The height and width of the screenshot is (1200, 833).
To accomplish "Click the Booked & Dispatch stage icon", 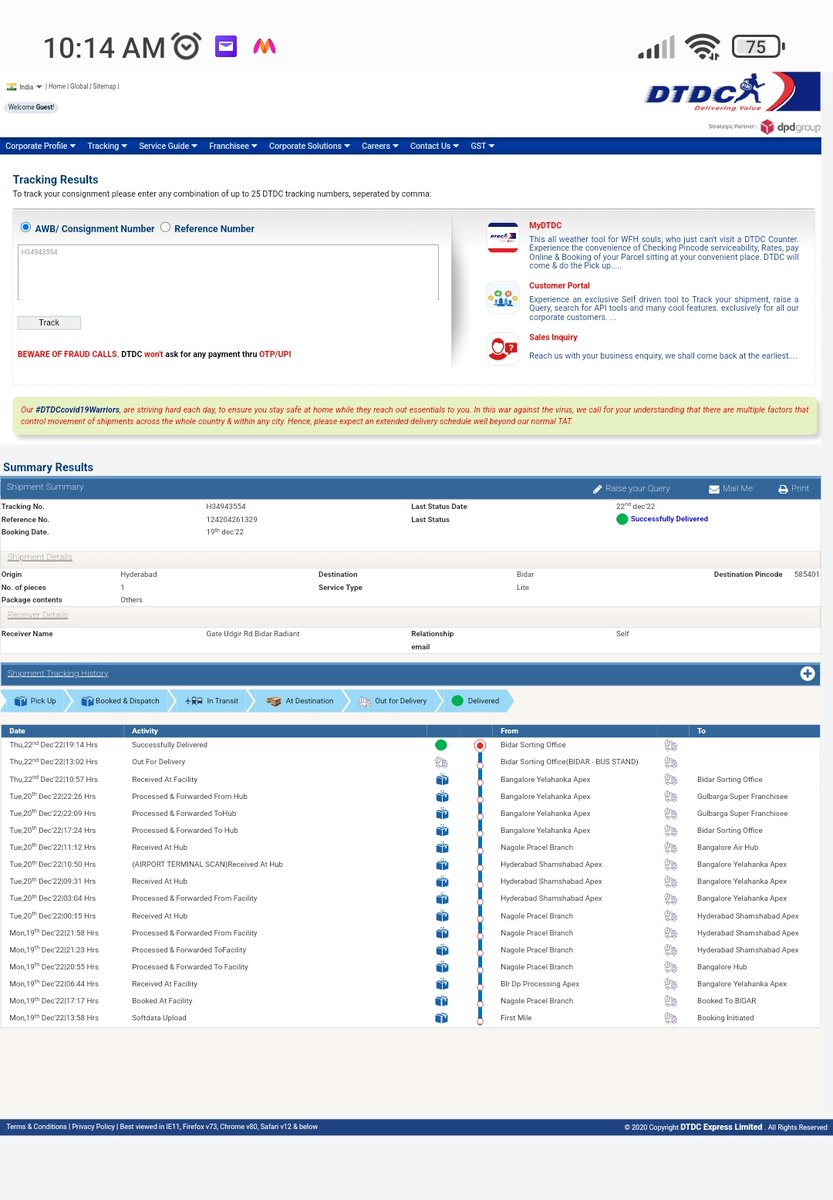I will click(x=87, y=701).
